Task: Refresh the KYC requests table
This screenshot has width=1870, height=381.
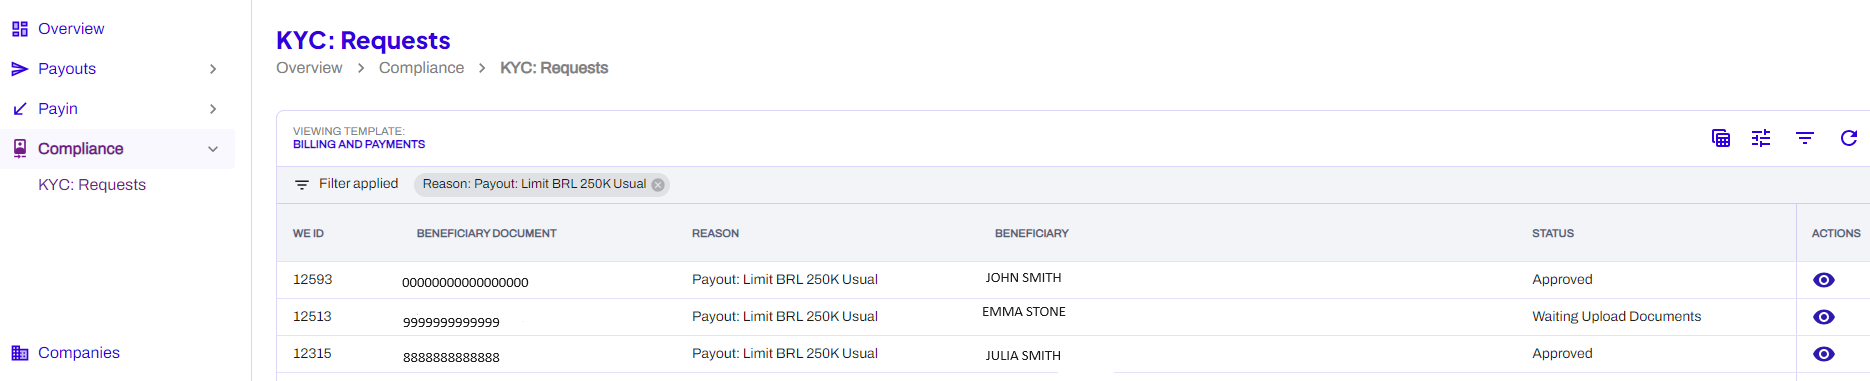Action: coord(1849,138)
